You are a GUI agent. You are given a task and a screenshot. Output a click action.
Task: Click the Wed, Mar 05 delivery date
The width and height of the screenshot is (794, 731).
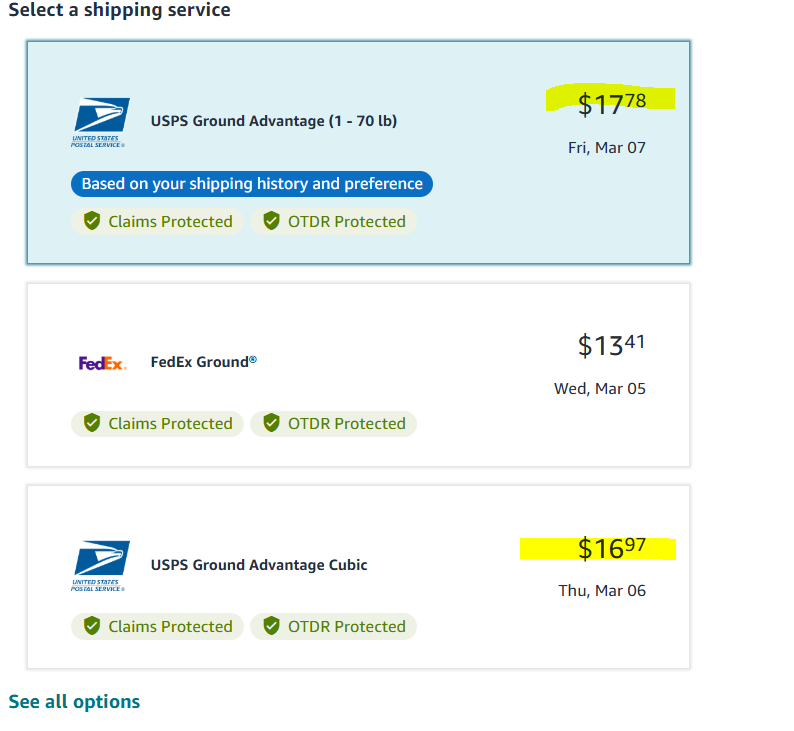click(x=600, y=389)
